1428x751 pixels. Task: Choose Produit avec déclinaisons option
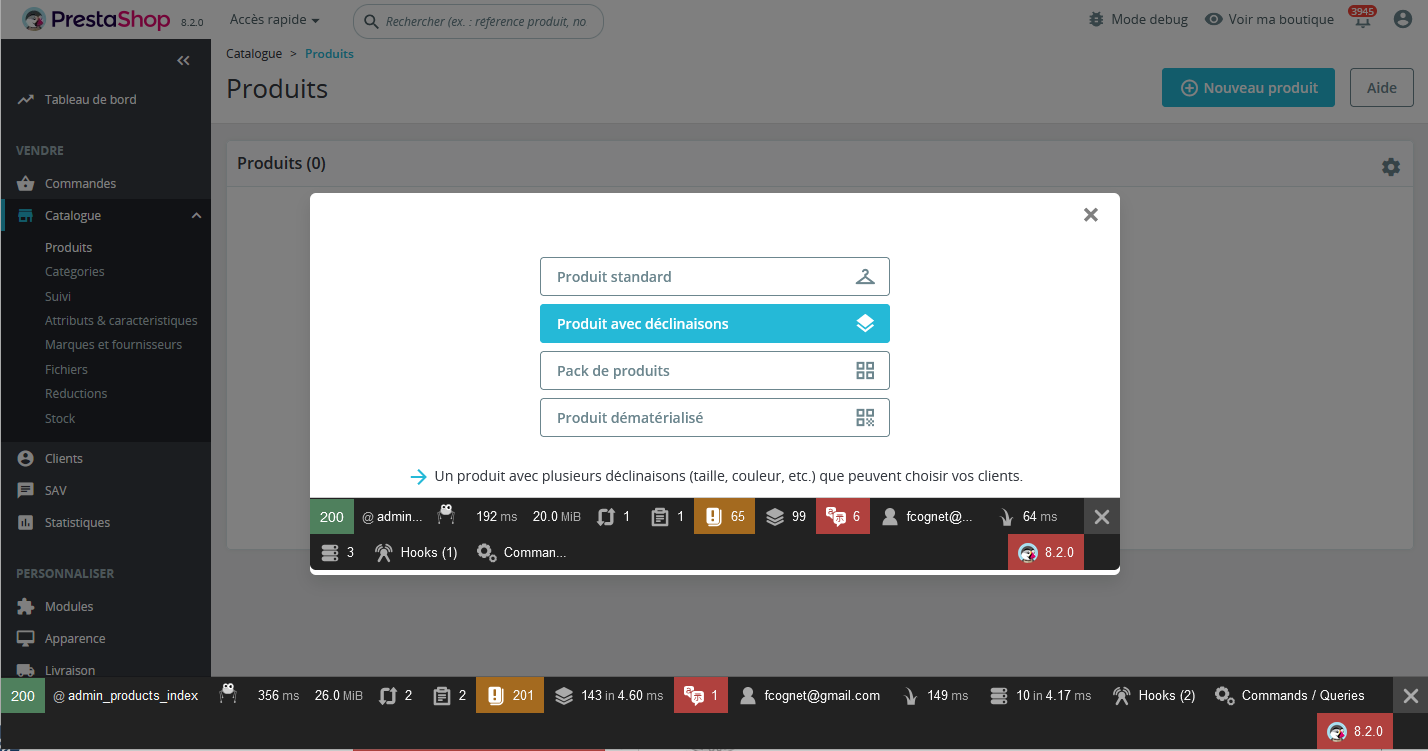click(x=715, y=323)
